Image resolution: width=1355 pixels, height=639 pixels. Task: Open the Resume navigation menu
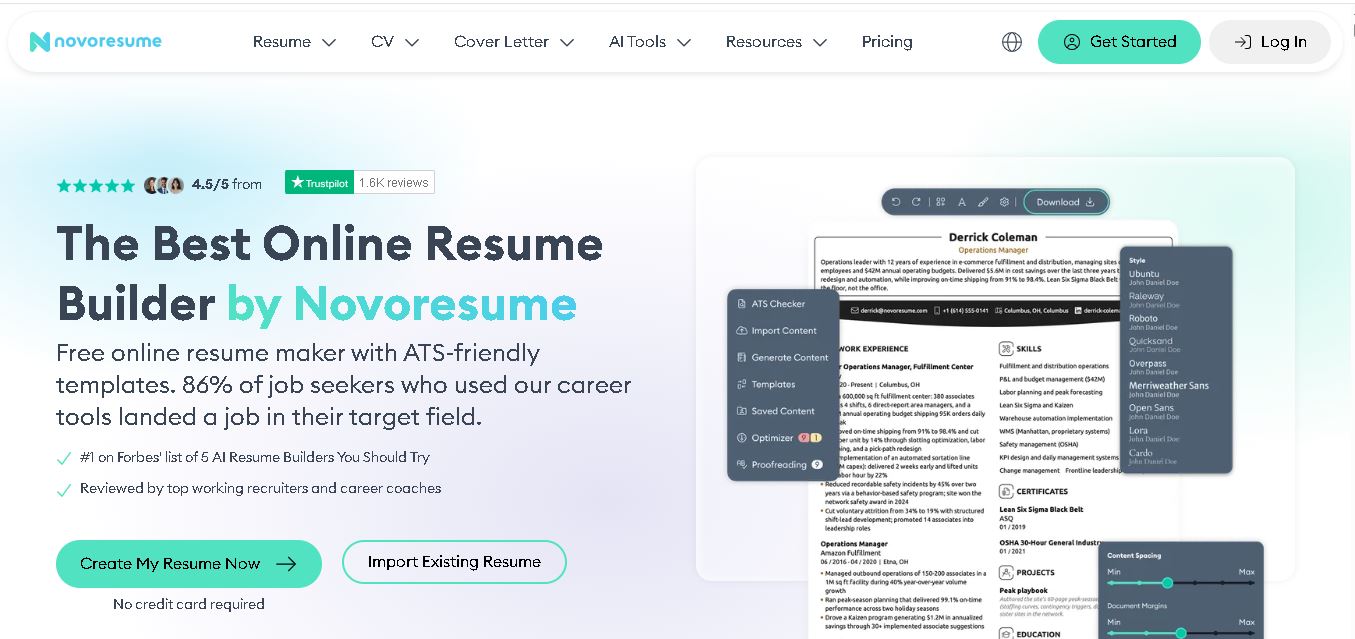coord(294,42)
